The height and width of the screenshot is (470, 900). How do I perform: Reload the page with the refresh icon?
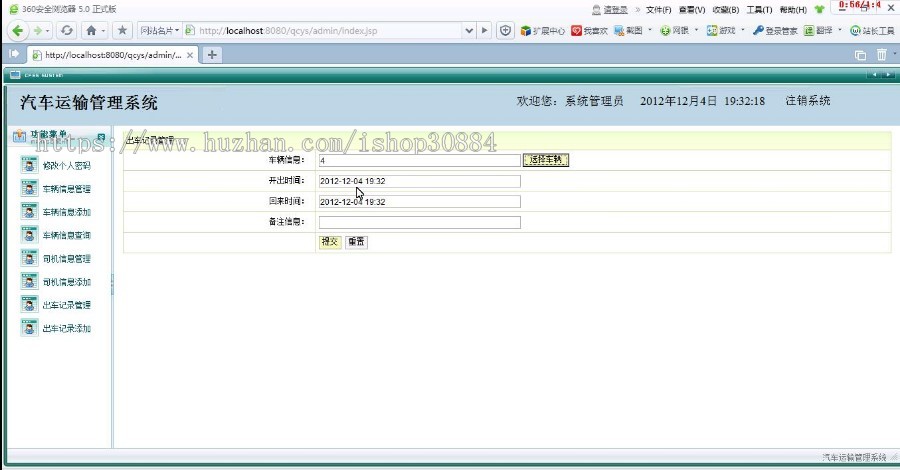coord(67,30)
